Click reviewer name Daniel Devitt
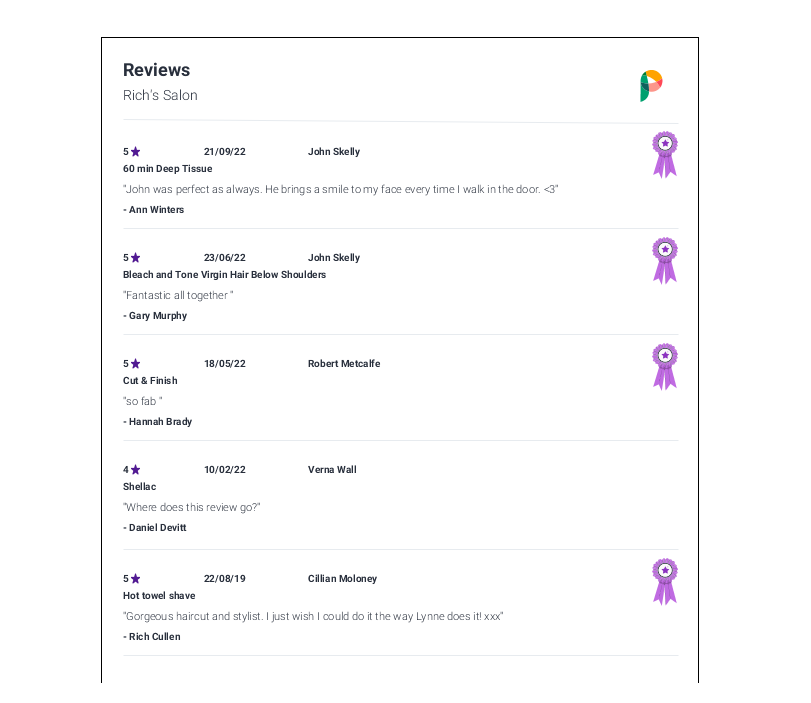 155,528
